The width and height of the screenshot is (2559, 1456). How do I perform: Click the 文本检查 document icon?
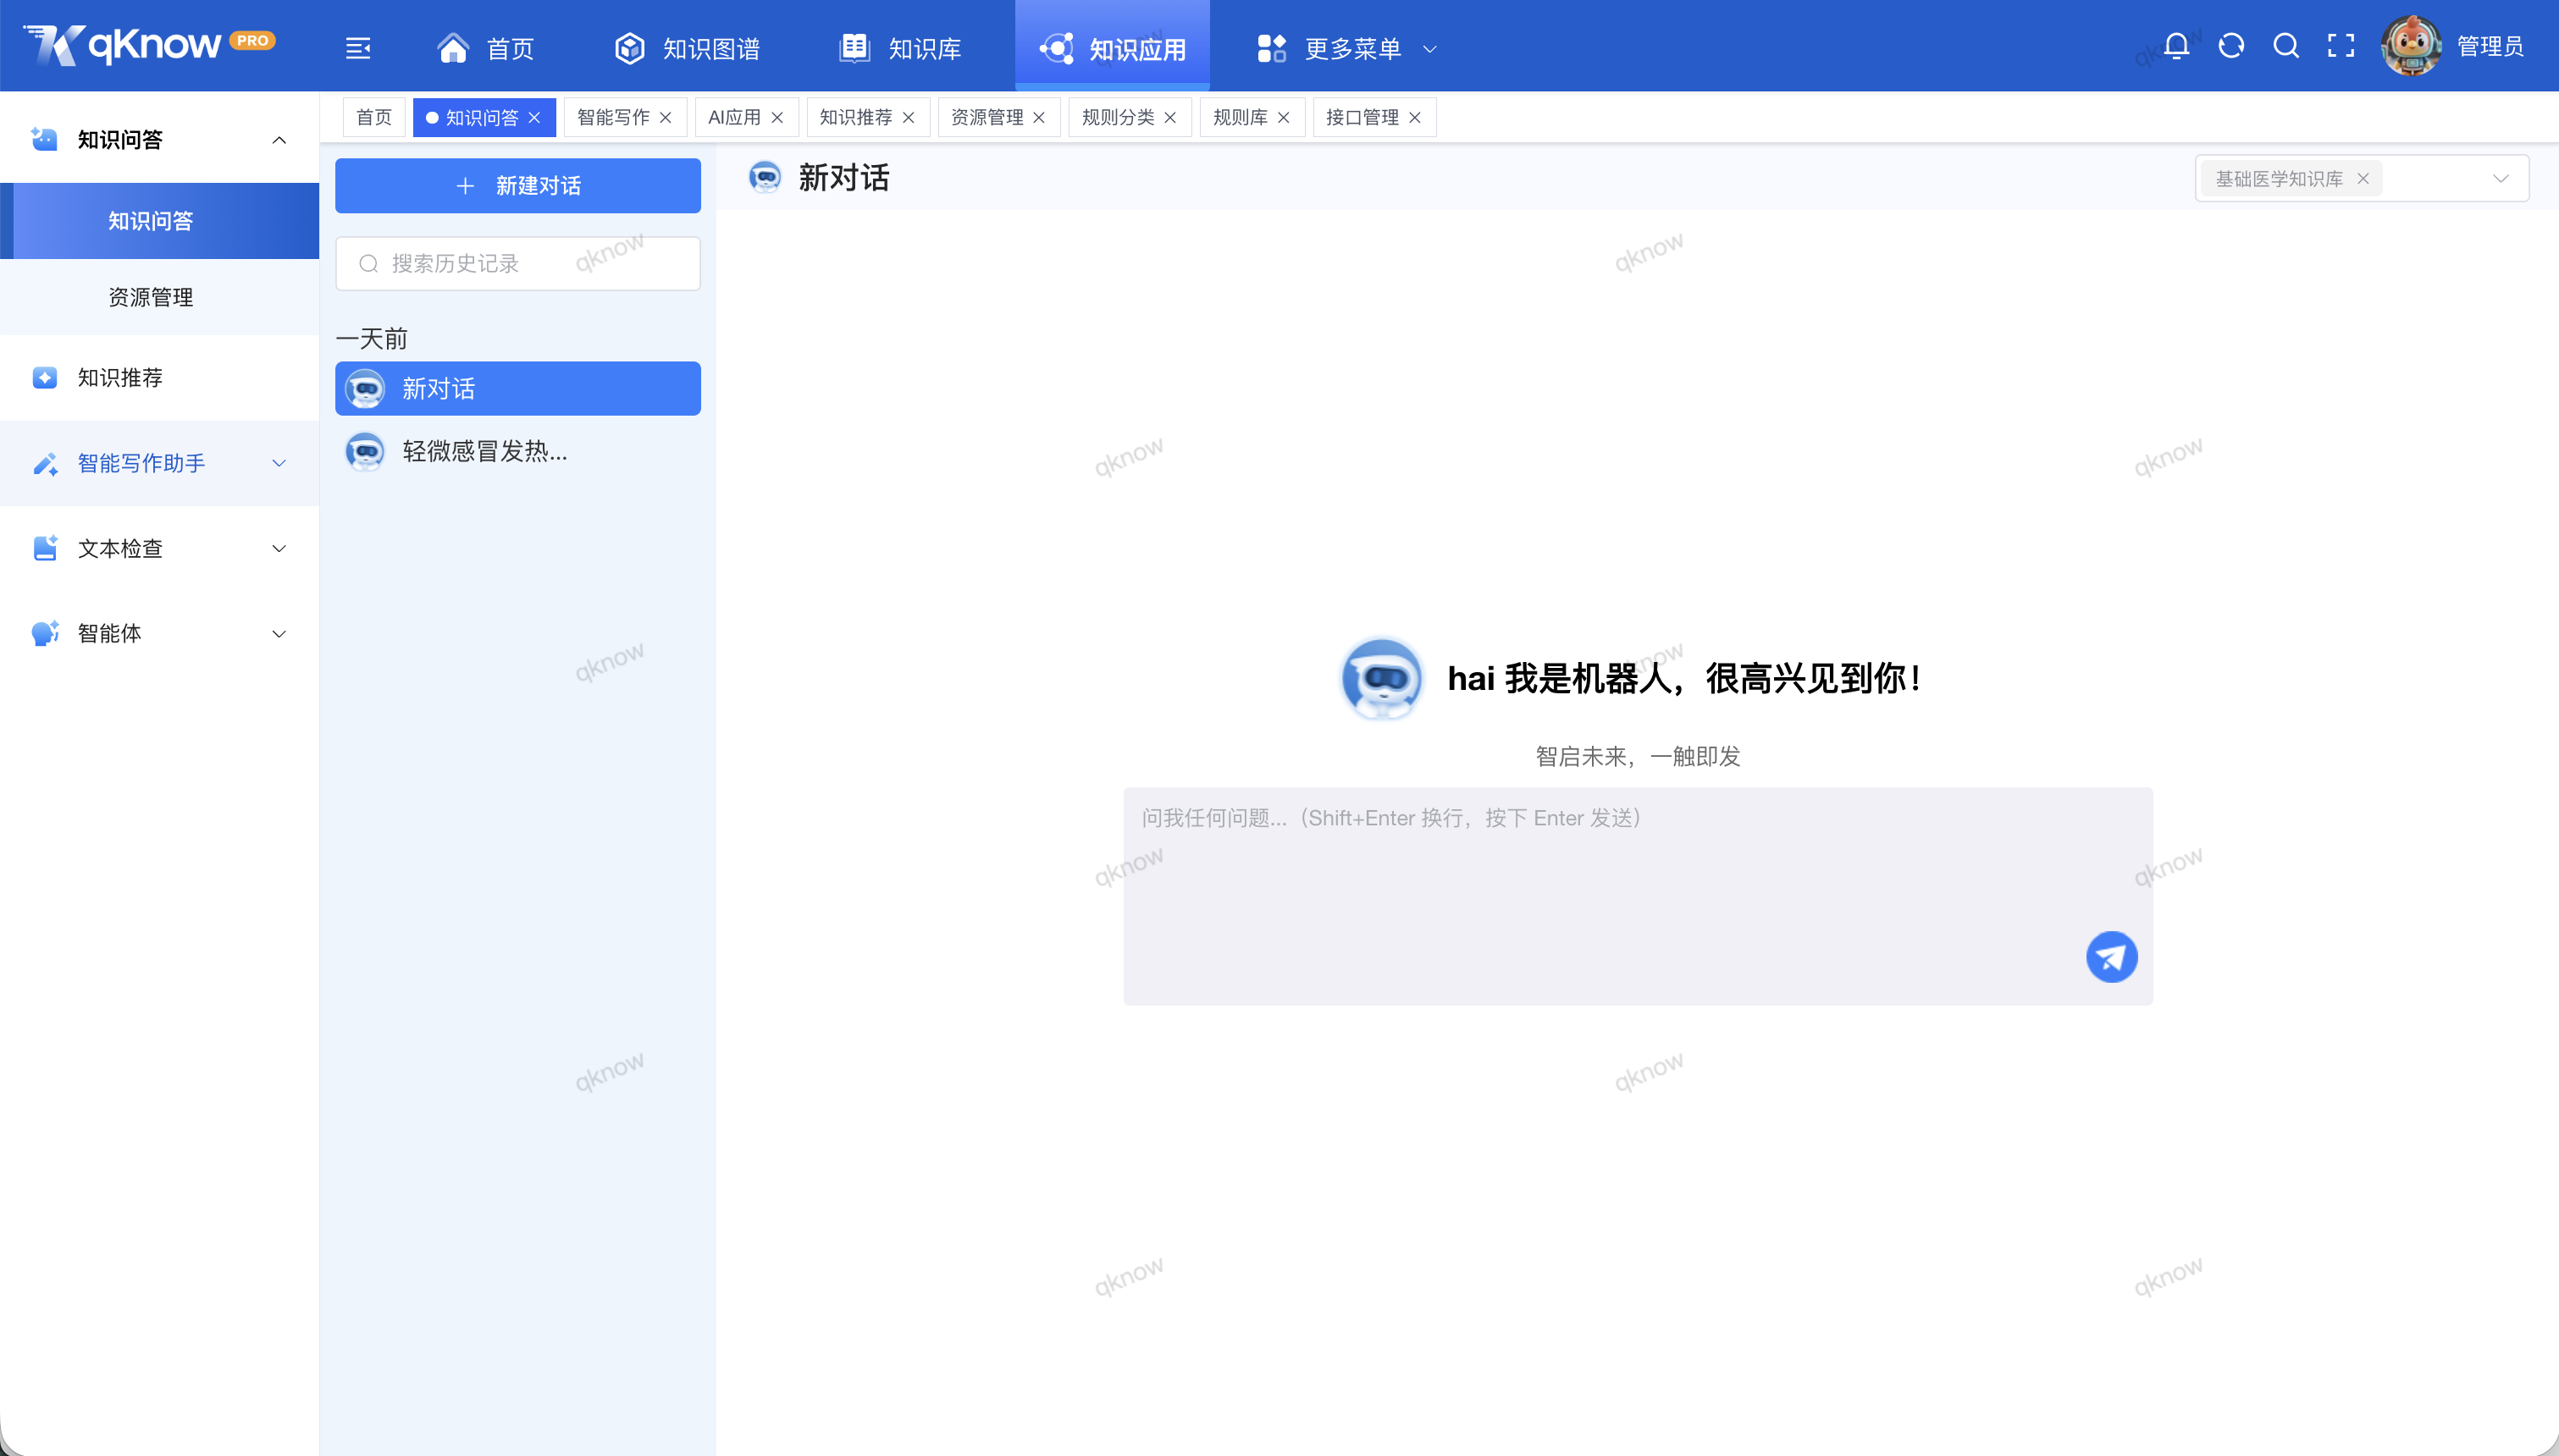click(45, 548)
